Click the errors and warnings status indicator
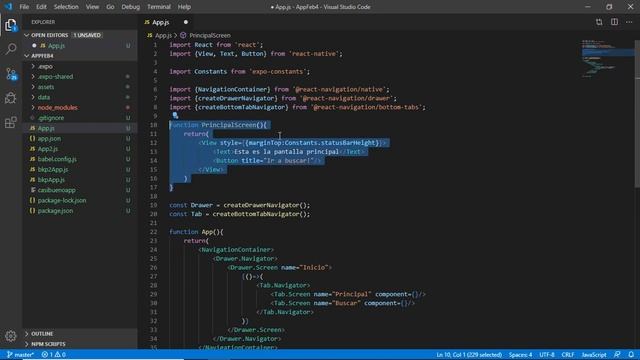640x360 pixels. (x=53, y=354)
